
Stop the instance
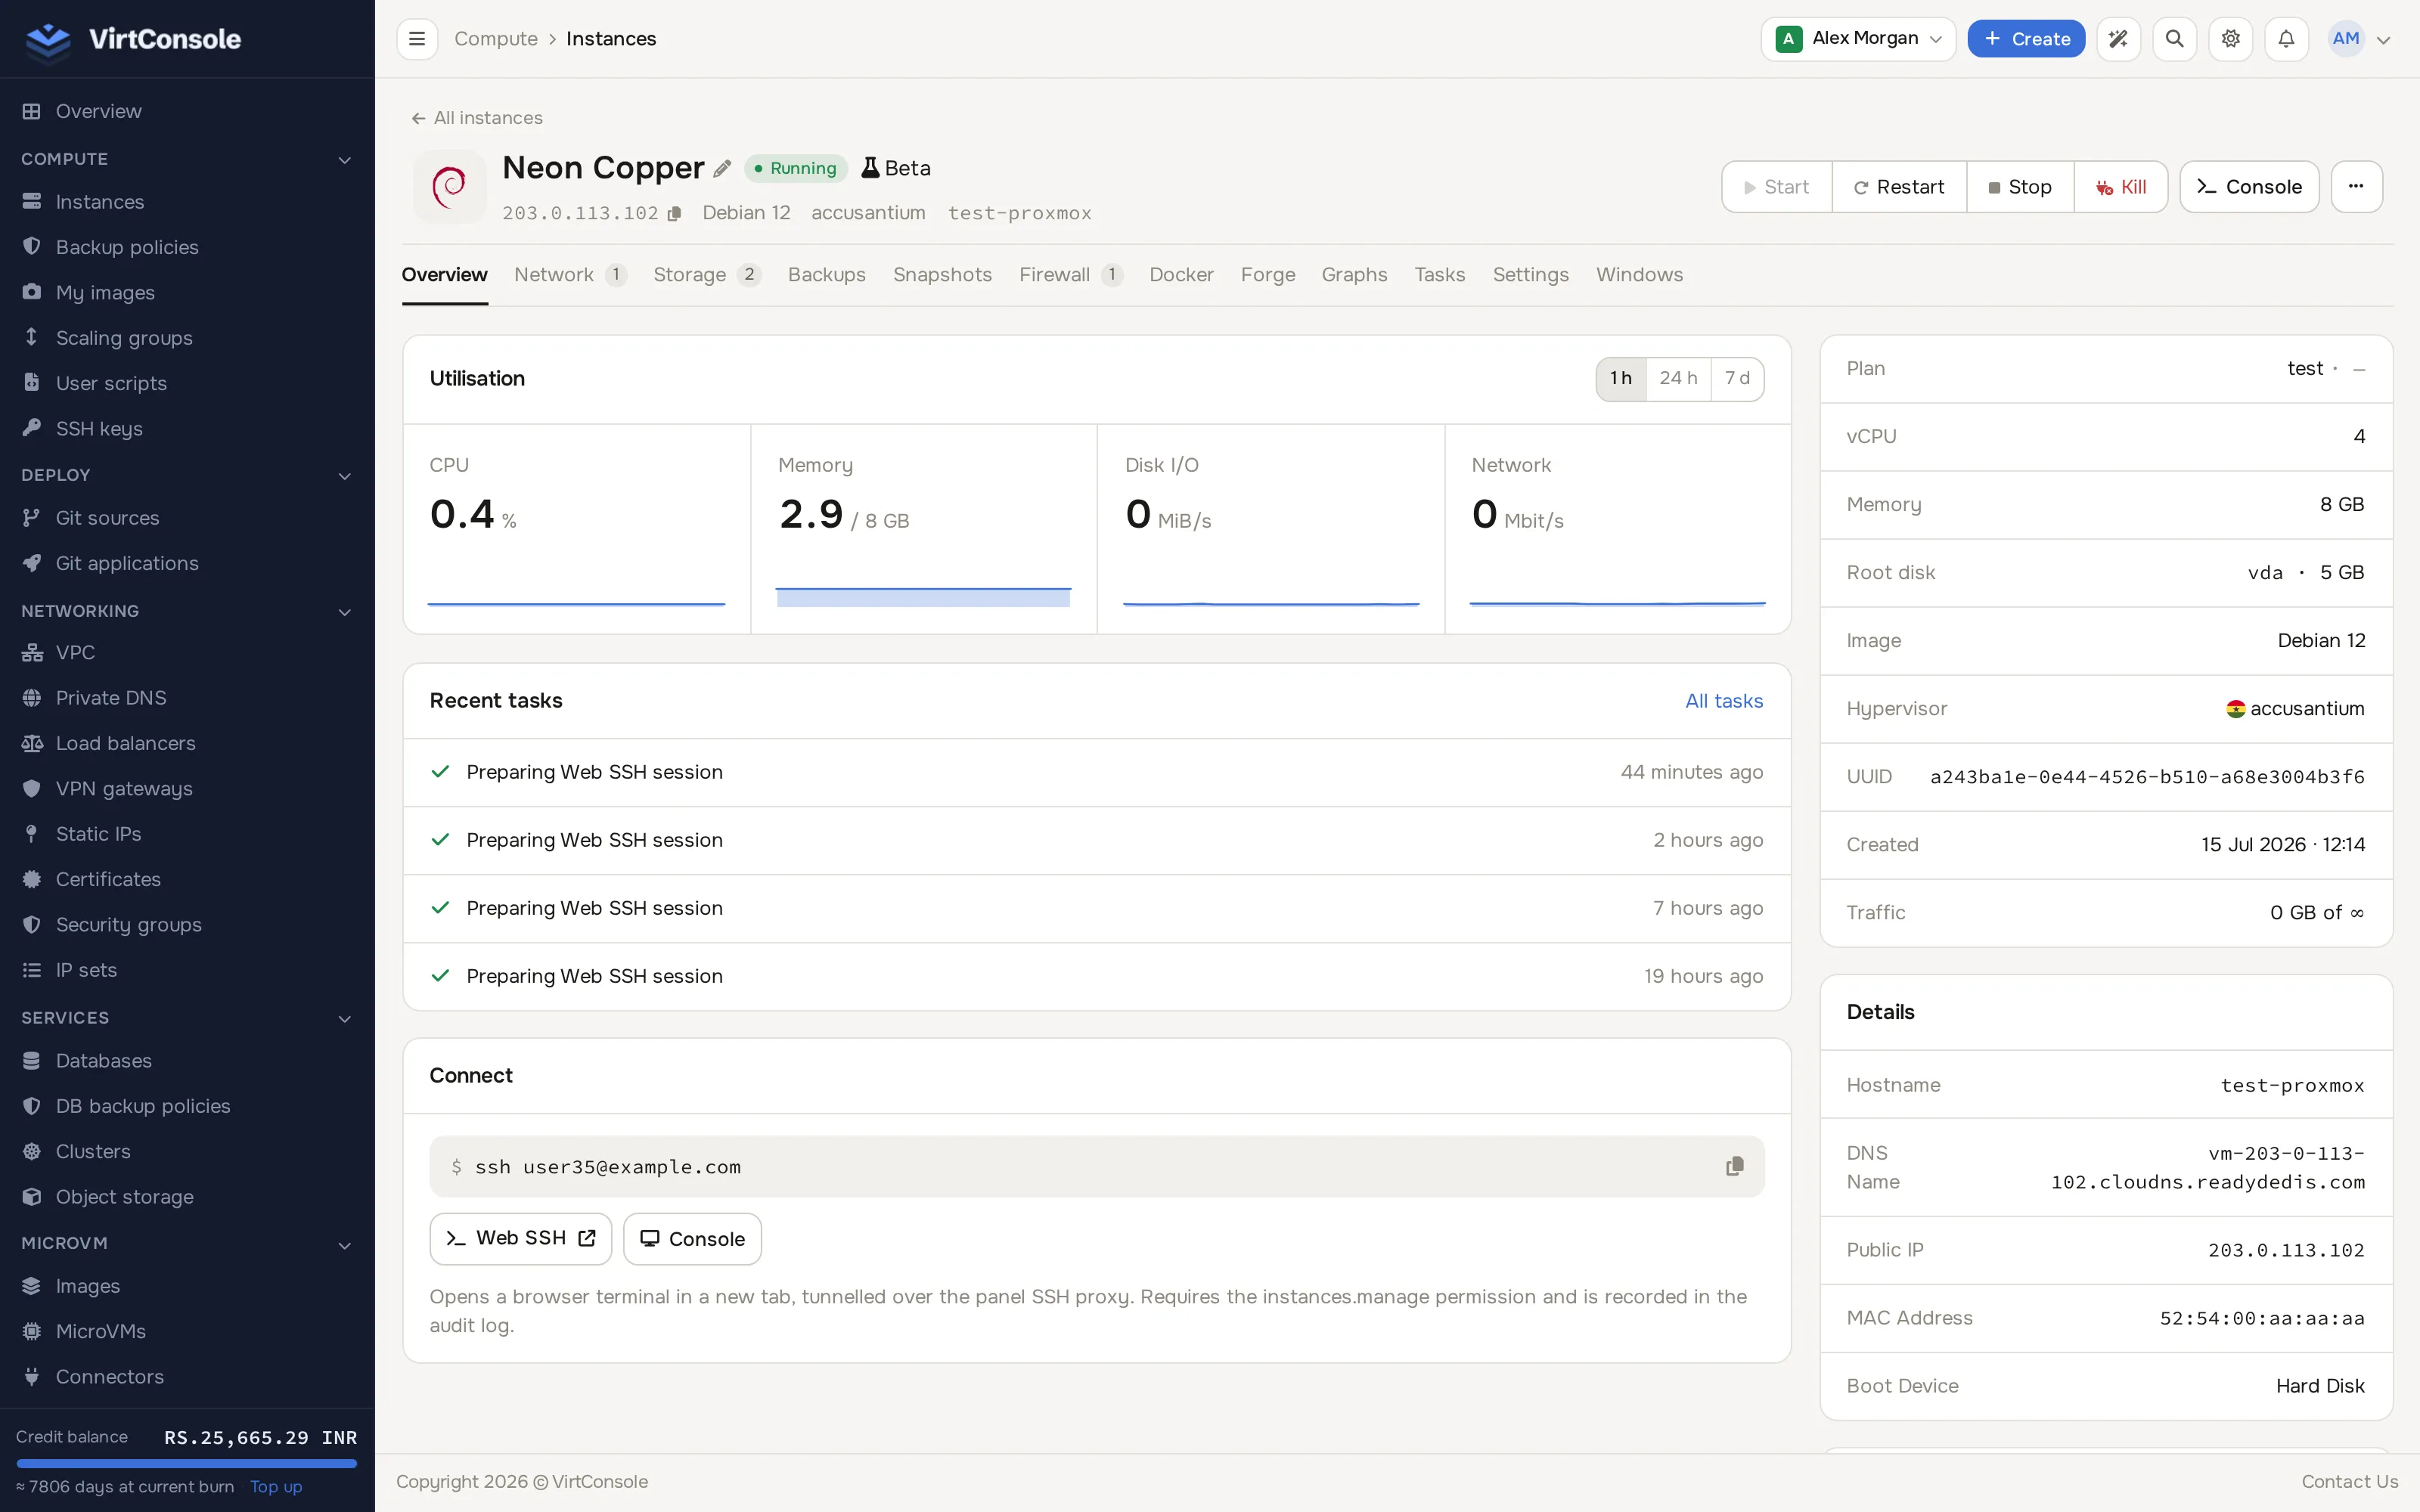click(x=2019, y=187)
